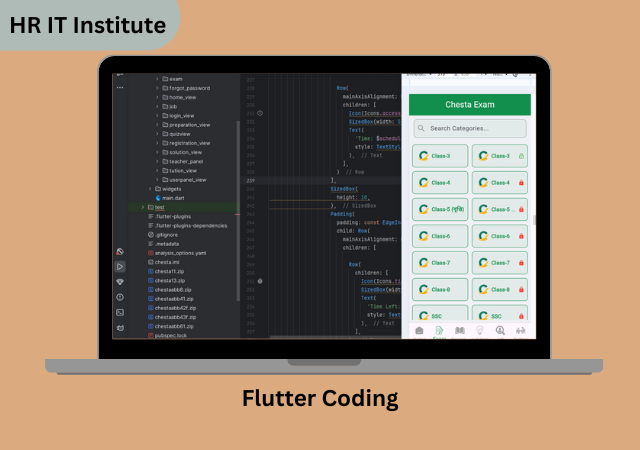This screenshot has height=450, width=640.
Task: Click the magnifier icon in Search Categories
Action: 421,128
